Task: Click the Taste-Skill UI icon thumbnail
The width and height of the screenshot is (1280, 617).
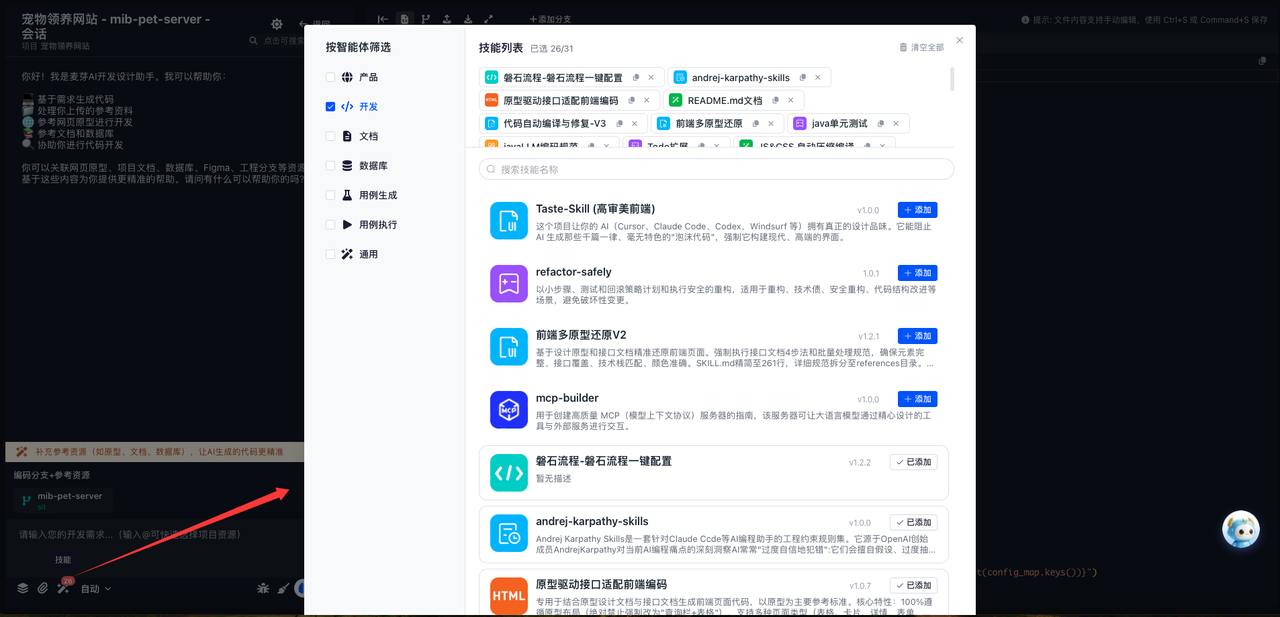Action: [508, 221]
